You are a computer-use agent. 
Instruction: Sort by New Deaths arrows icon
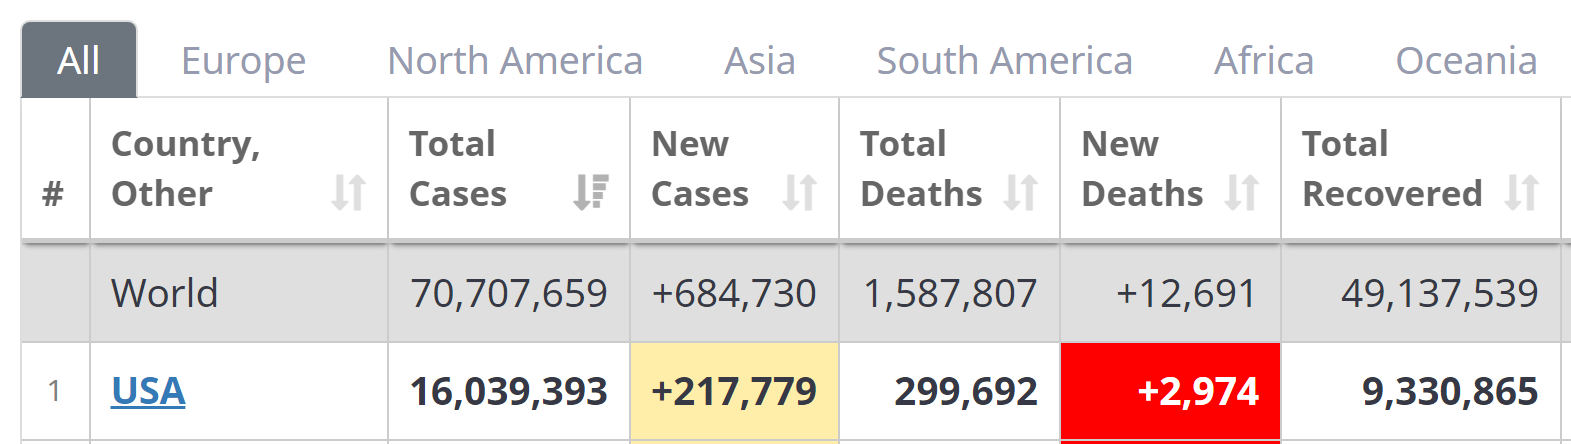coord(1242,192)
